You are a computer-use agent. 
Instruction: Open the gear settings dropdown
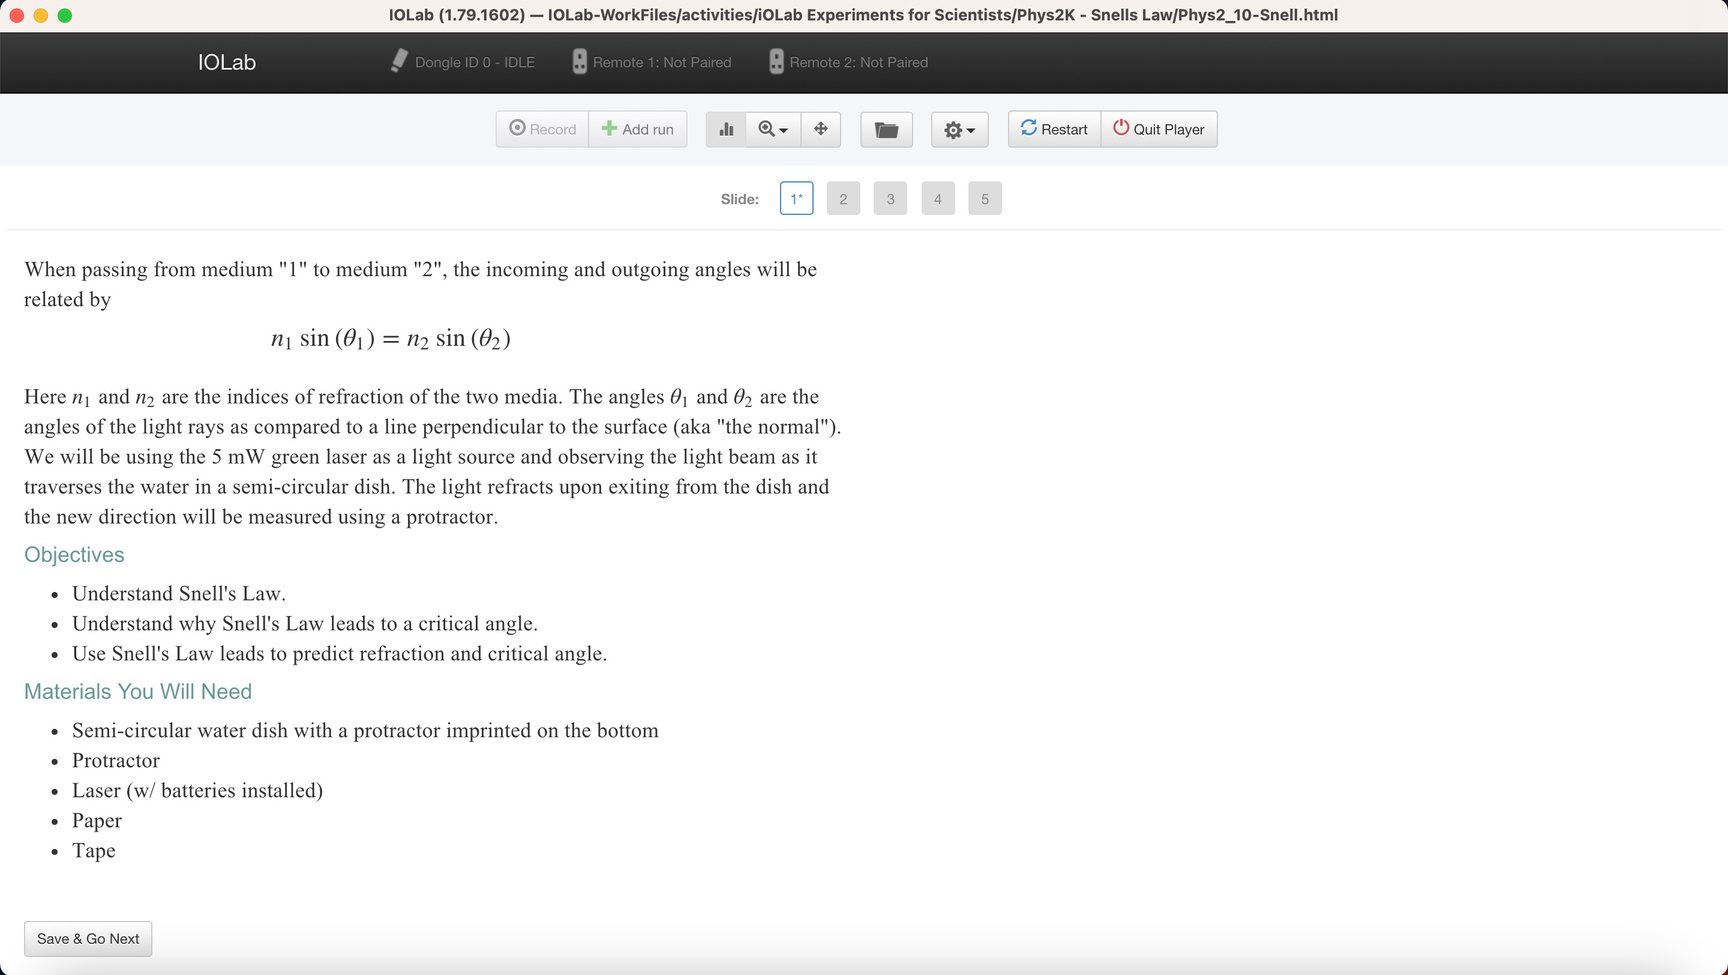click(960, 129)
